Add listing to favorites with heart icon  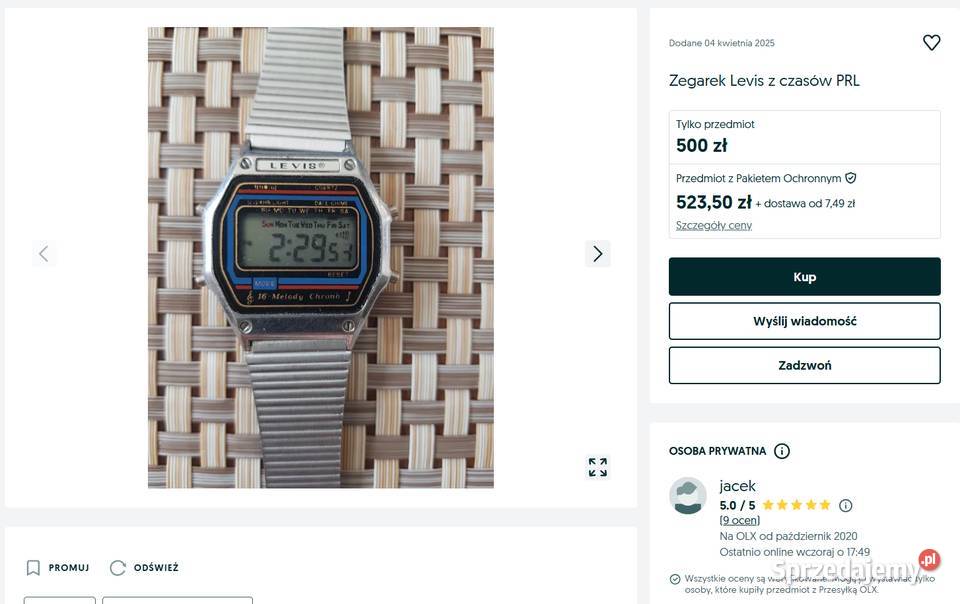(x=931, y=42)
